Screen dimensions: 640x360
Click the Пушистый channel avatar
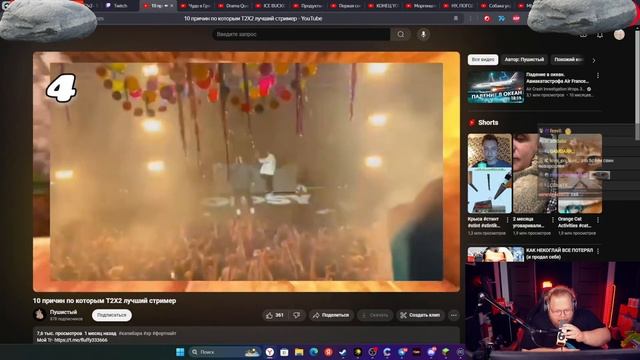[x=40, y=315]
